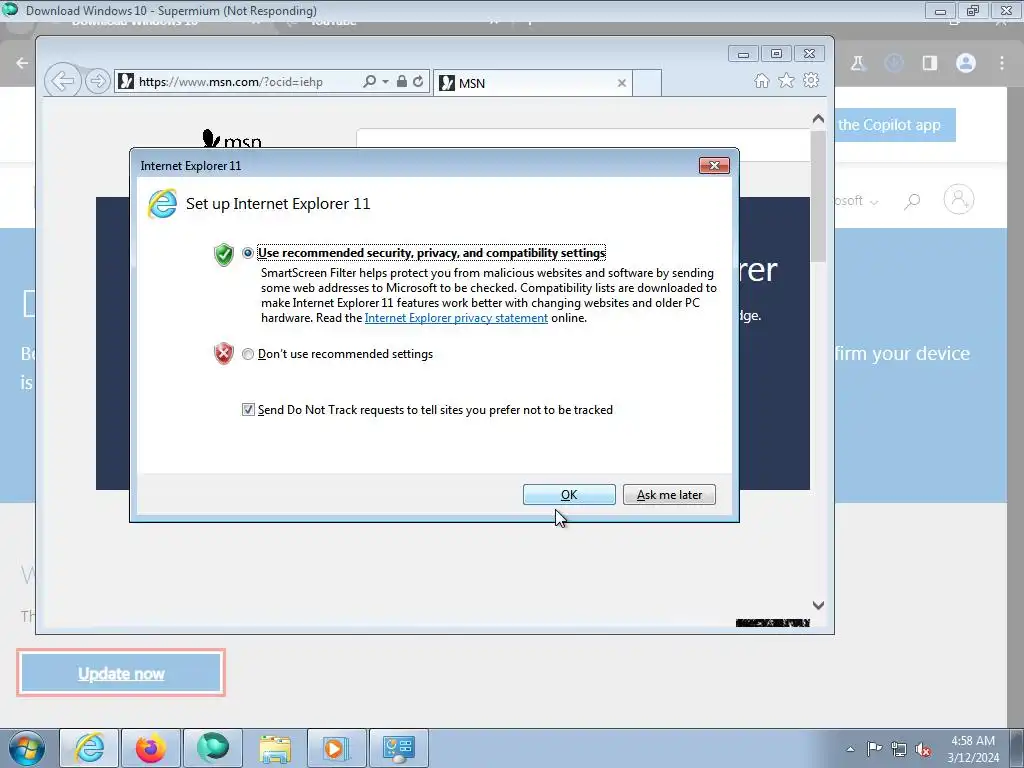This screenshot has height=768, width=1024.
Task: Click the network tray icon
Action: click(899, 749)
